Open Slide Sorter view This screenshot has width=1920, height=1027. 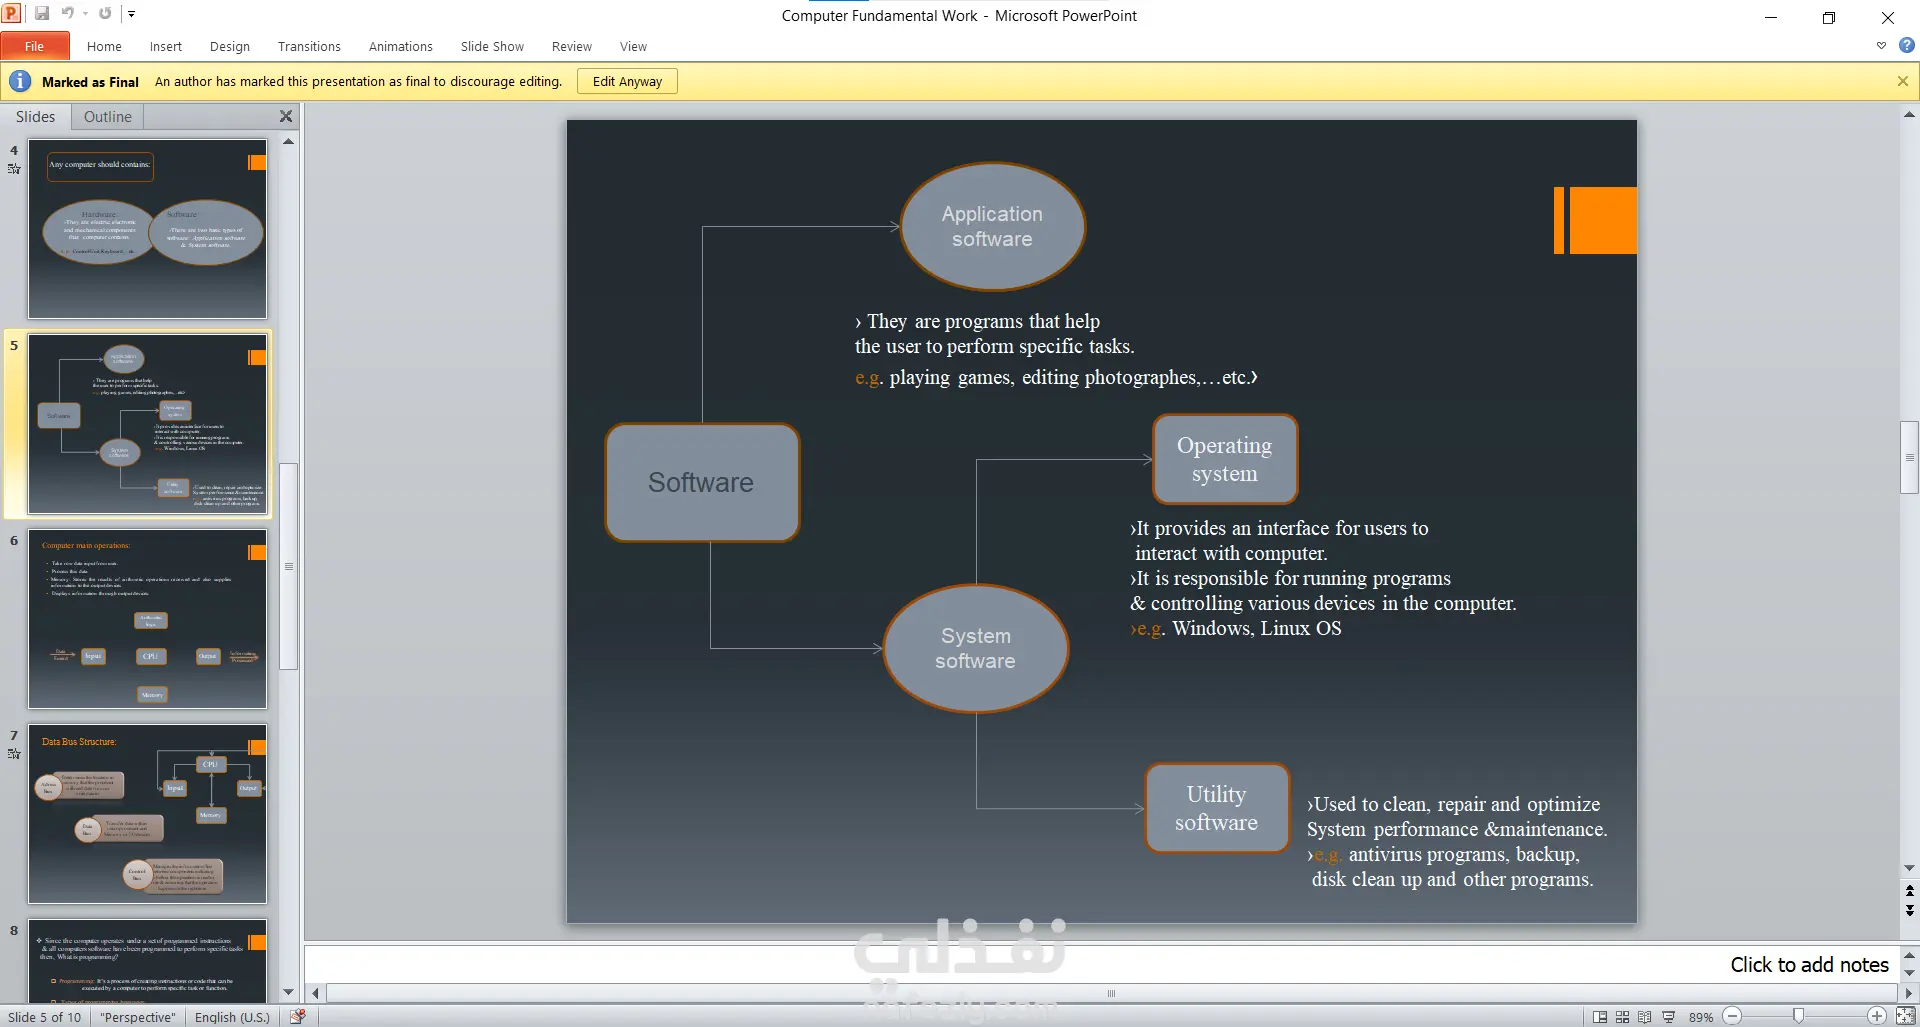pyautogui.click(x=1622, y=1017)
